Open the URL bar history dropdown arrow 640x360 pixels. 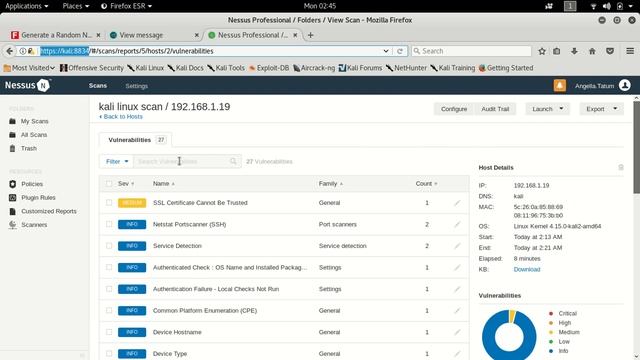coord(386,51)
